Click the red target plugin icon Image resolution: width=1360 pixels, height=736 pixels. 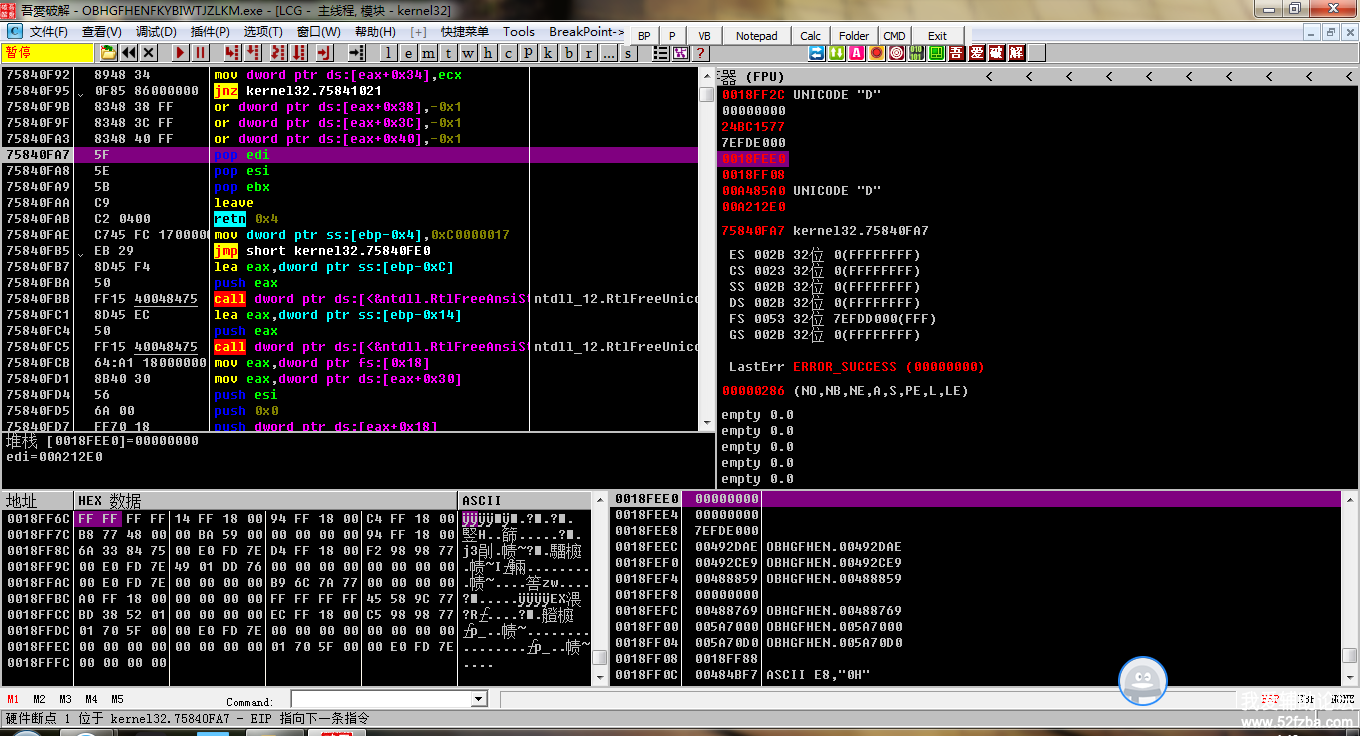click(896, 53)
